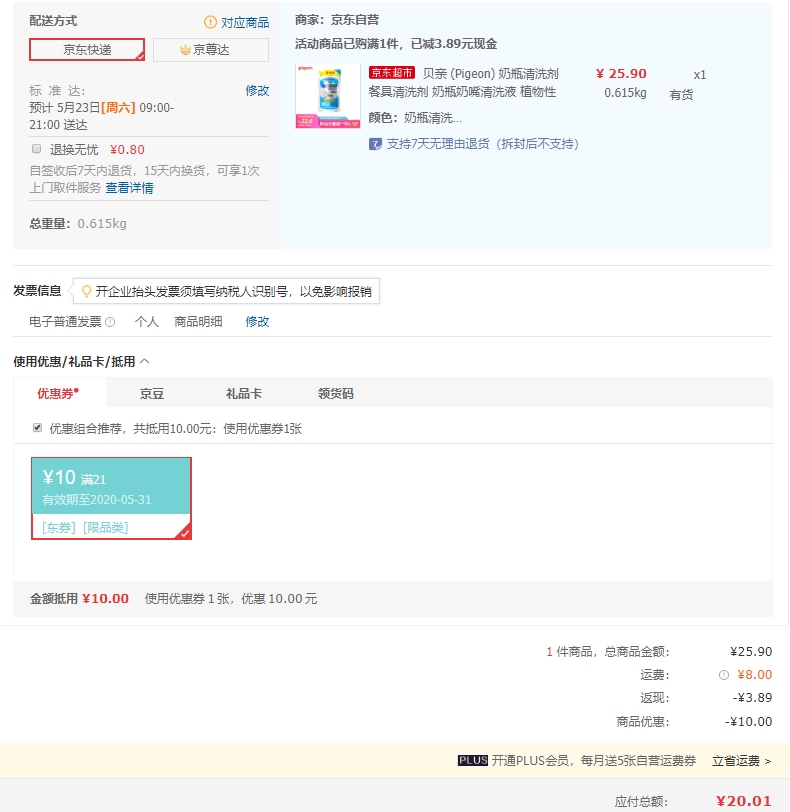Click the crown icon on 京尊达
Image resolution: width=790 pixels, height=812 pixels.
[x=185, y=50]
